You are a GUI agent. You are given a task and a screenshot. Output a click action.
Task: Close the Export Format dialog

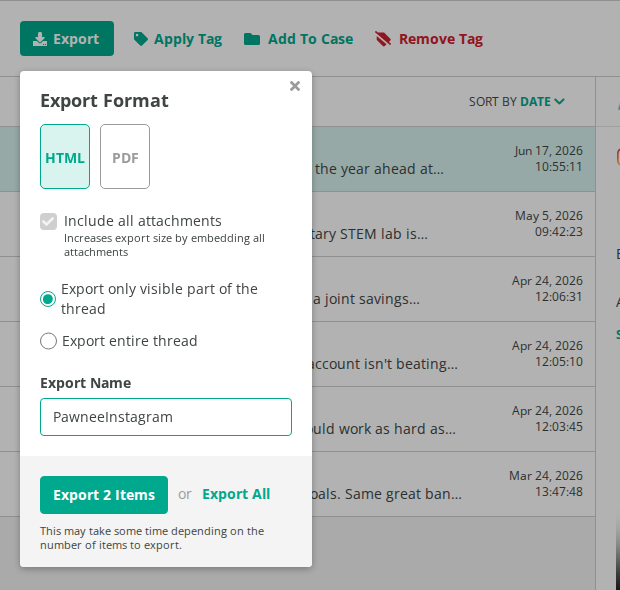295,86
